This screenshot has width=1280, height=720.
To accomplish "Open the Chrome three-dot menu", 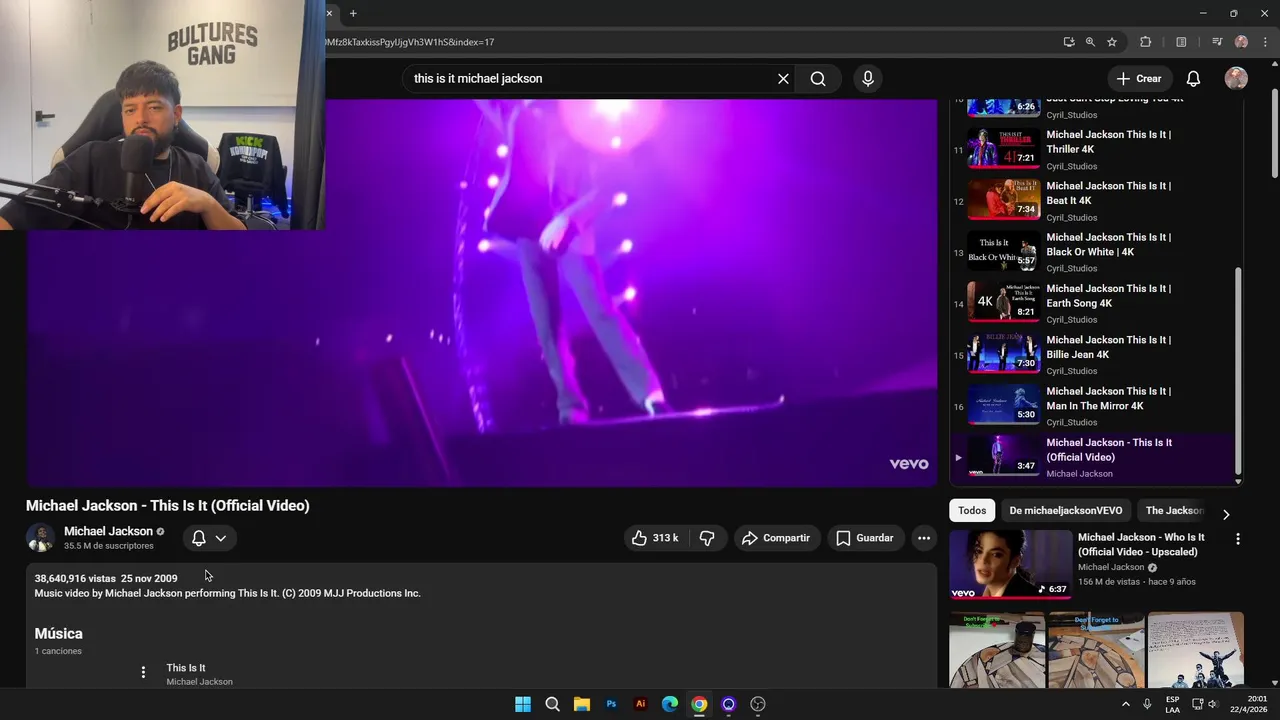I will 1265,42.
